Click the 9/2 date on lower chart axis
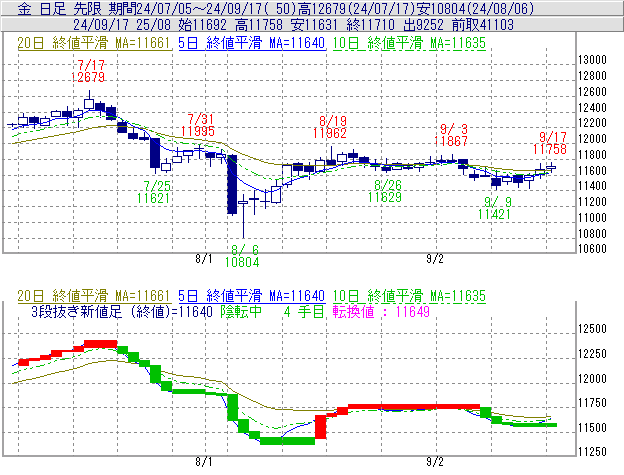The image size is (624, 475). tap(435, 462)
